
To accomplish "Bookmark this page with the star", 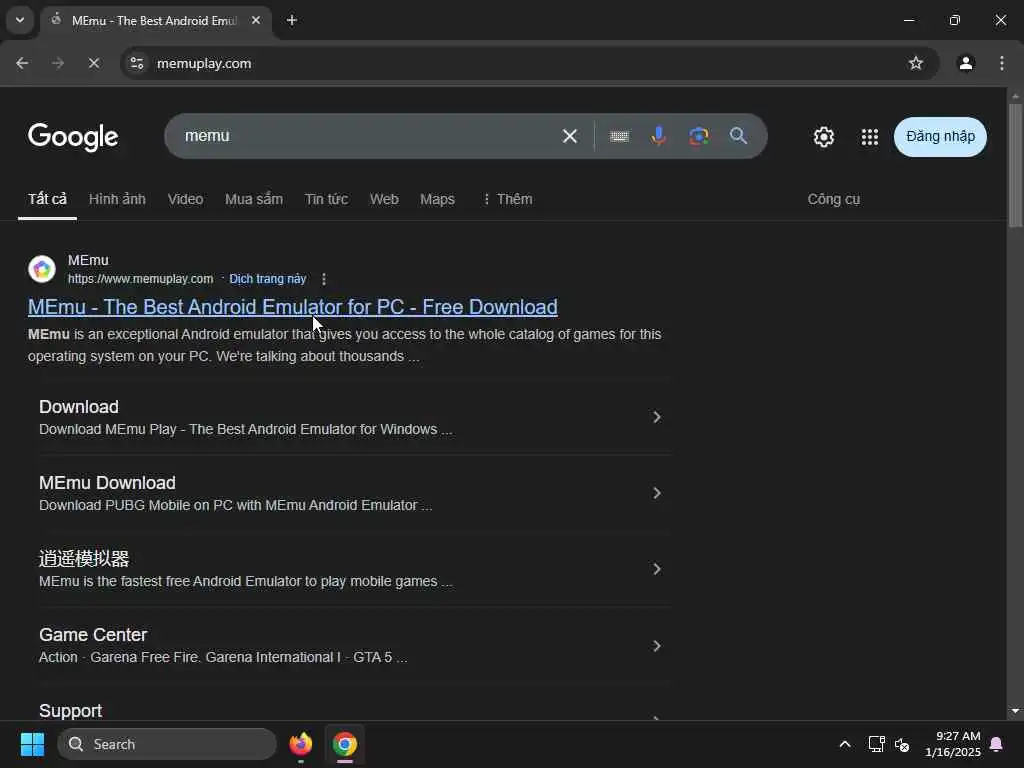I will click(x=916, y=63).
